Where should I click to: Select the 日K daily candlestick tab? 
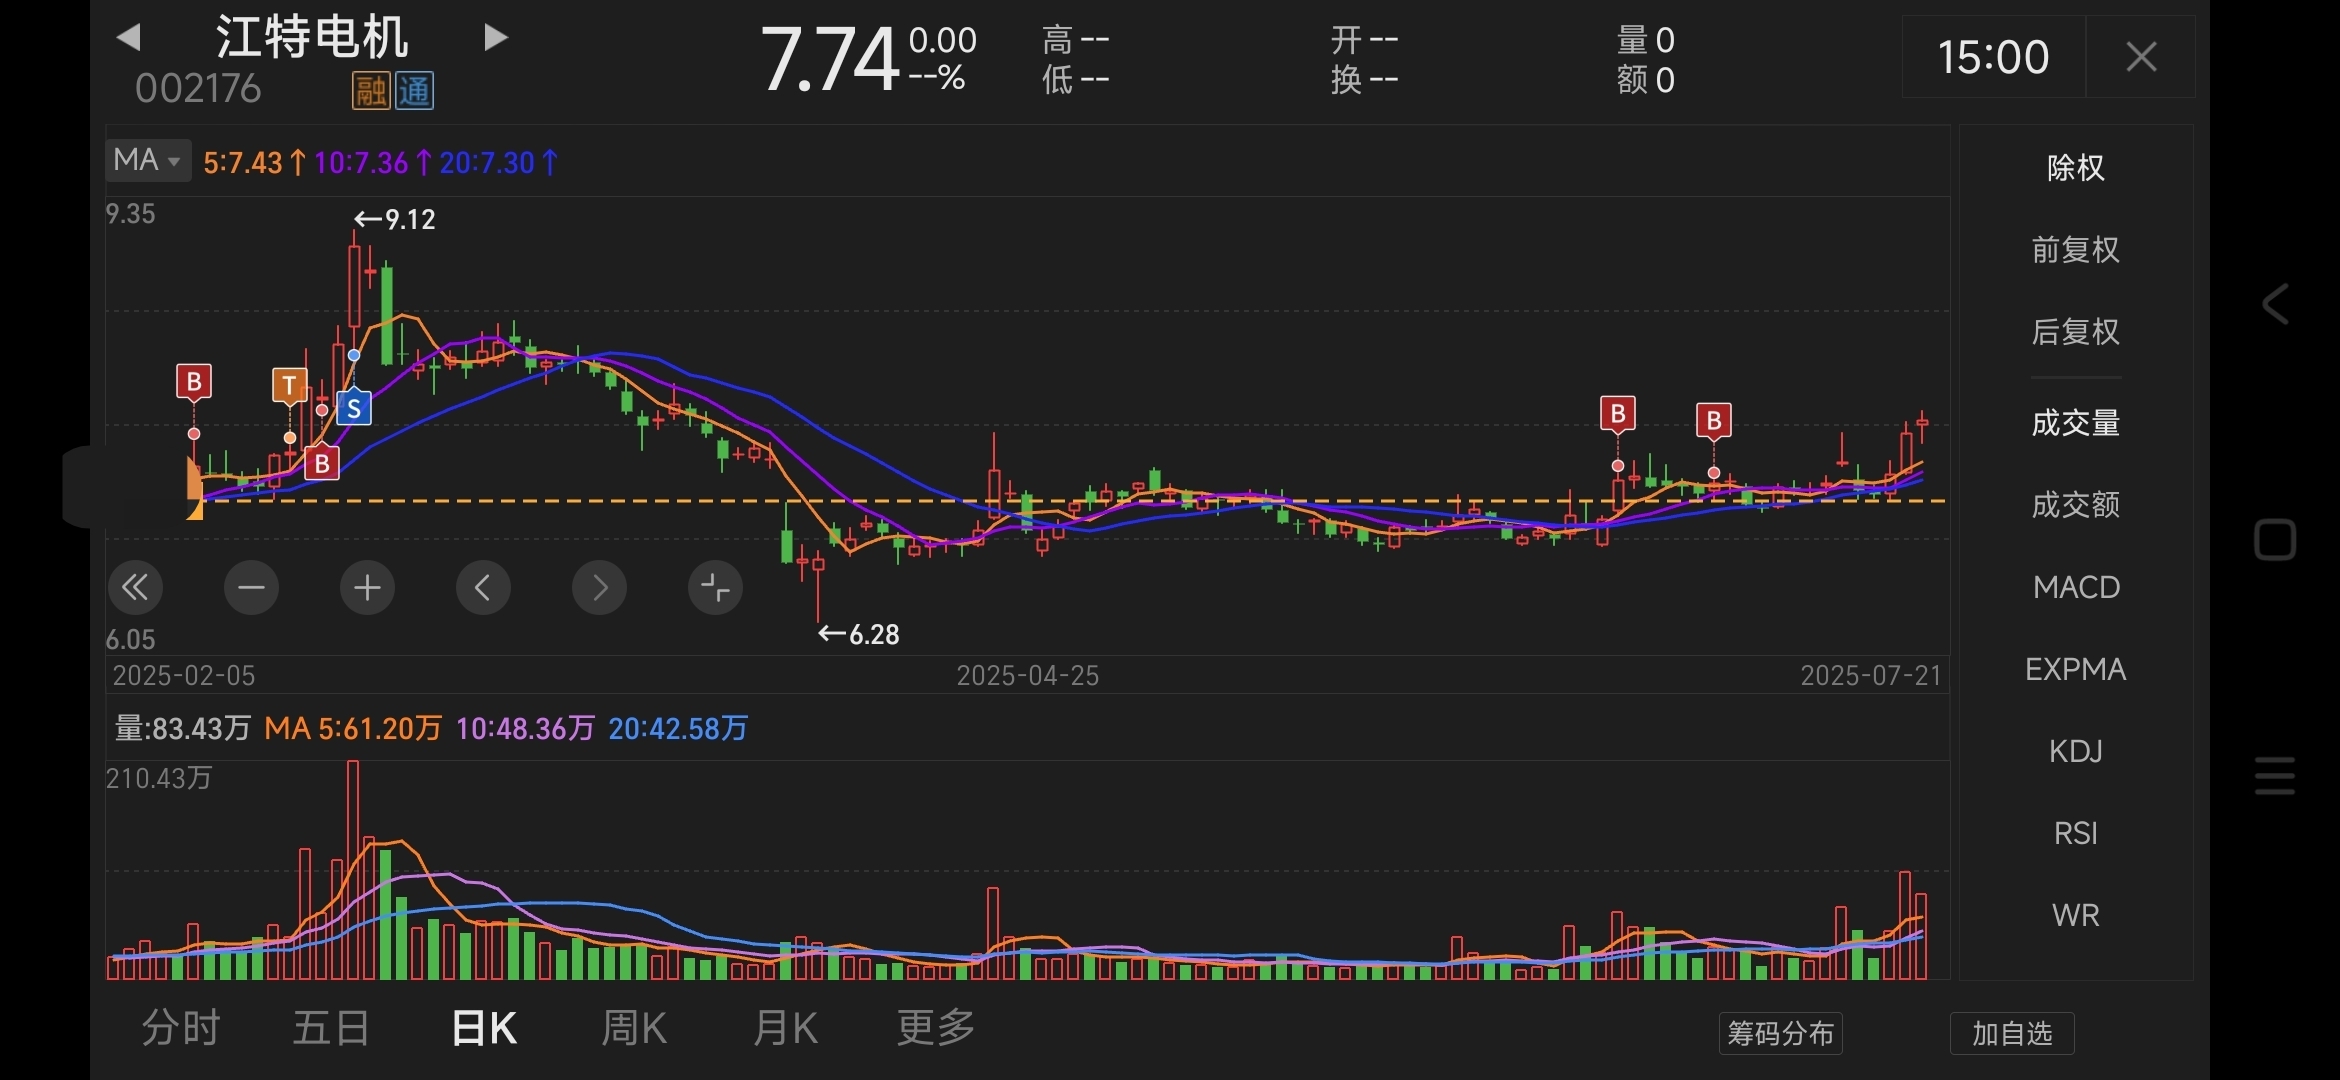tap(484, 1028)
